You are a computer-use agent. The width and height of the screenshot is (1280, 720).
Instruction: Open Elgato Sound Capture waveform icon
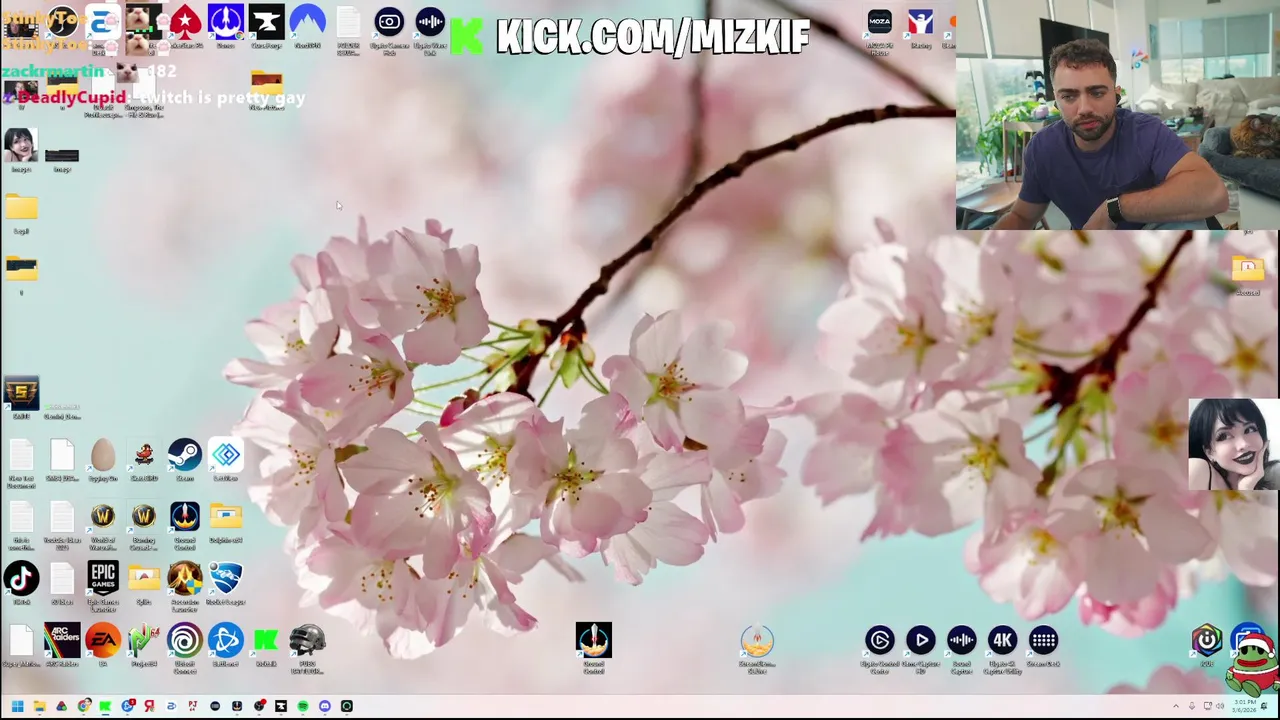962,640
